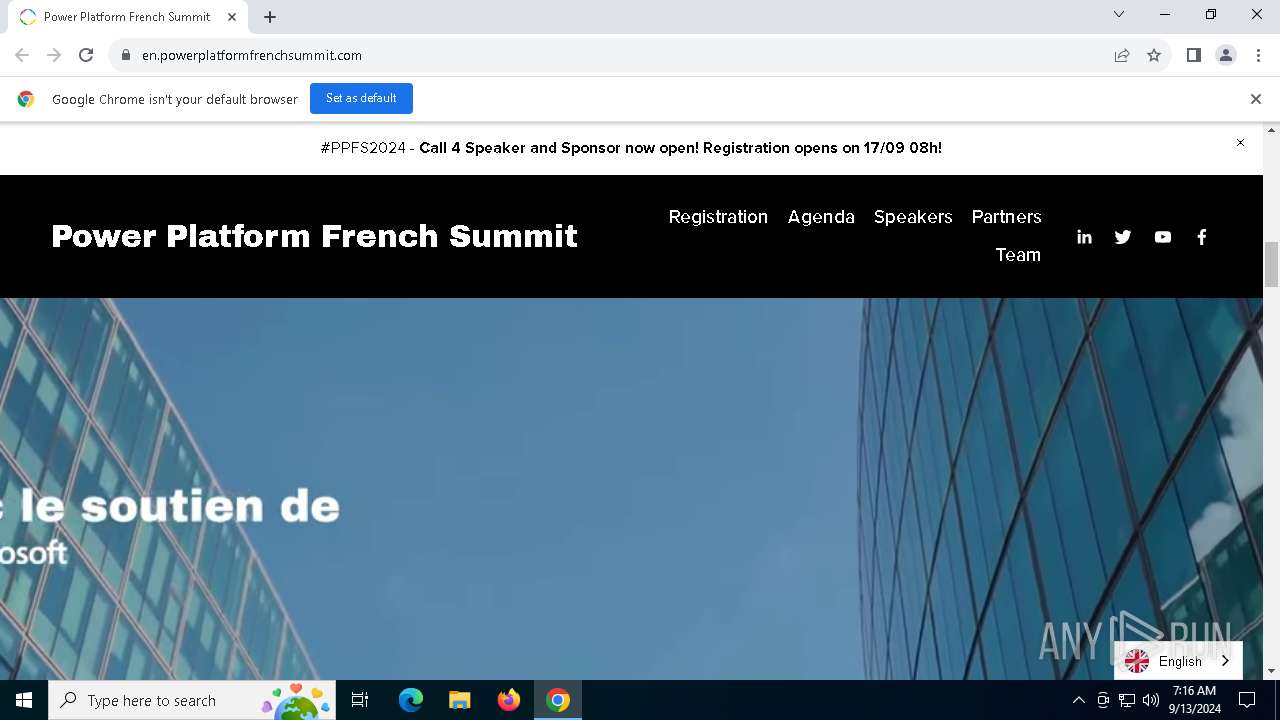The height and width of the screenshot is (720, 1280).
Task: Launch Microsoft Edge from taskbar
Action: 411,700
